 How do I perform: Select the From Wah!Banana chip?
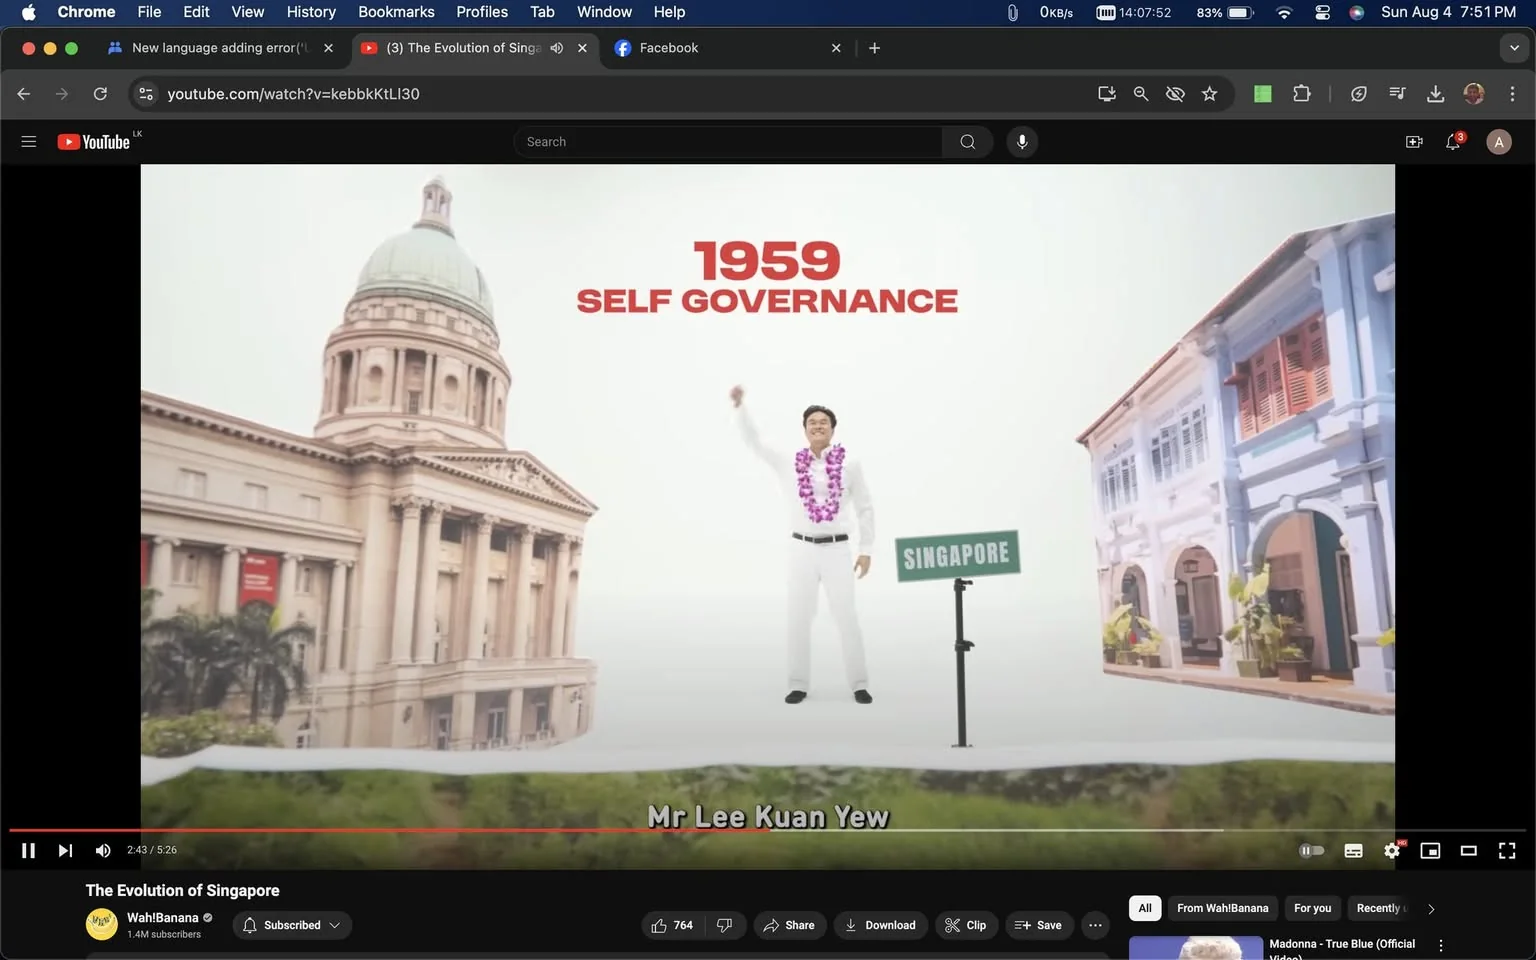[x=1222, y=908]
